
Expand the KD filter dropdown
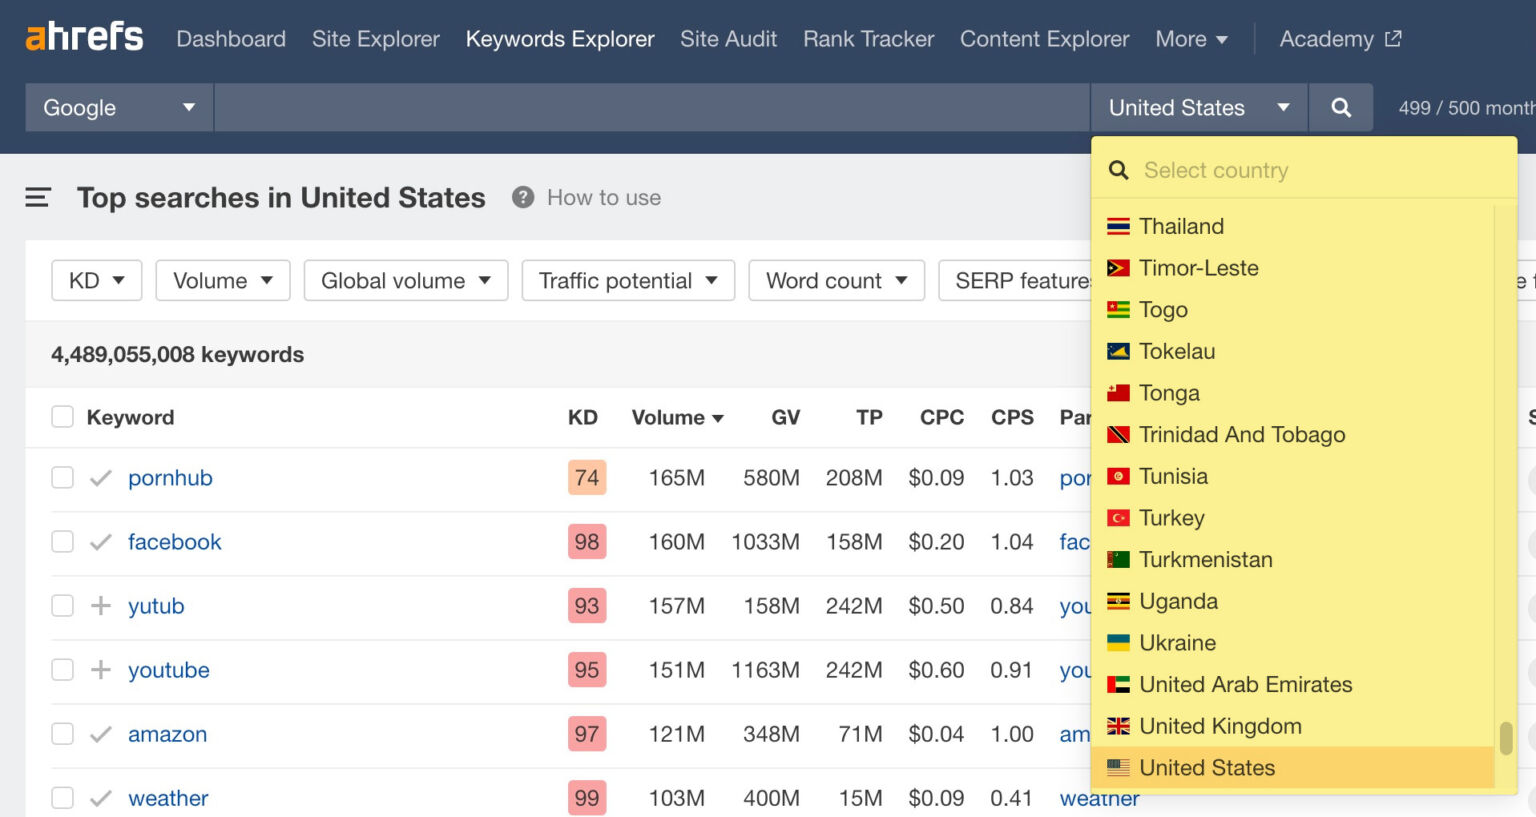97,281
